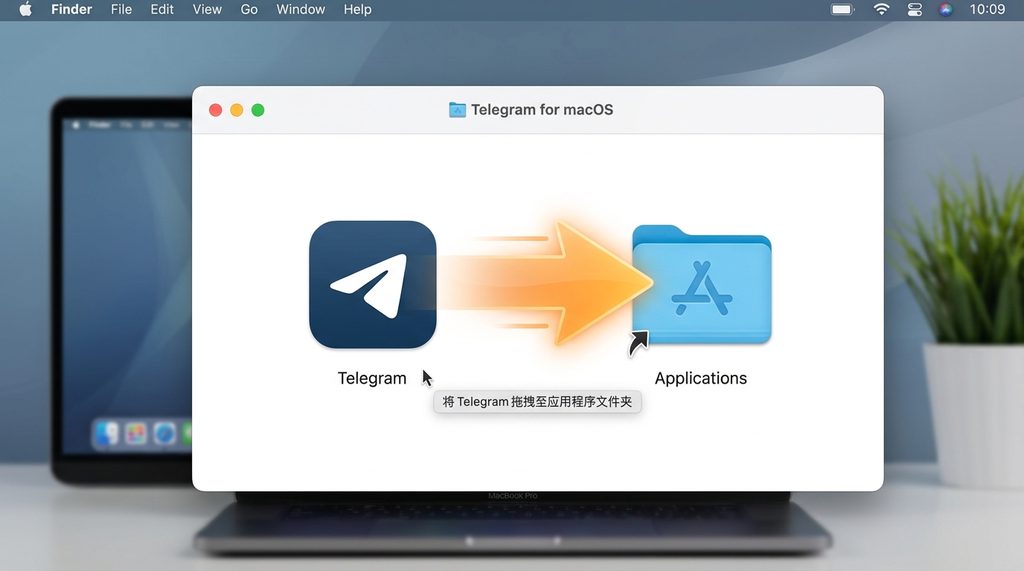Open Control Center from the menu bar
Viewport: 1024px width, 571px height.
[914, 9]
